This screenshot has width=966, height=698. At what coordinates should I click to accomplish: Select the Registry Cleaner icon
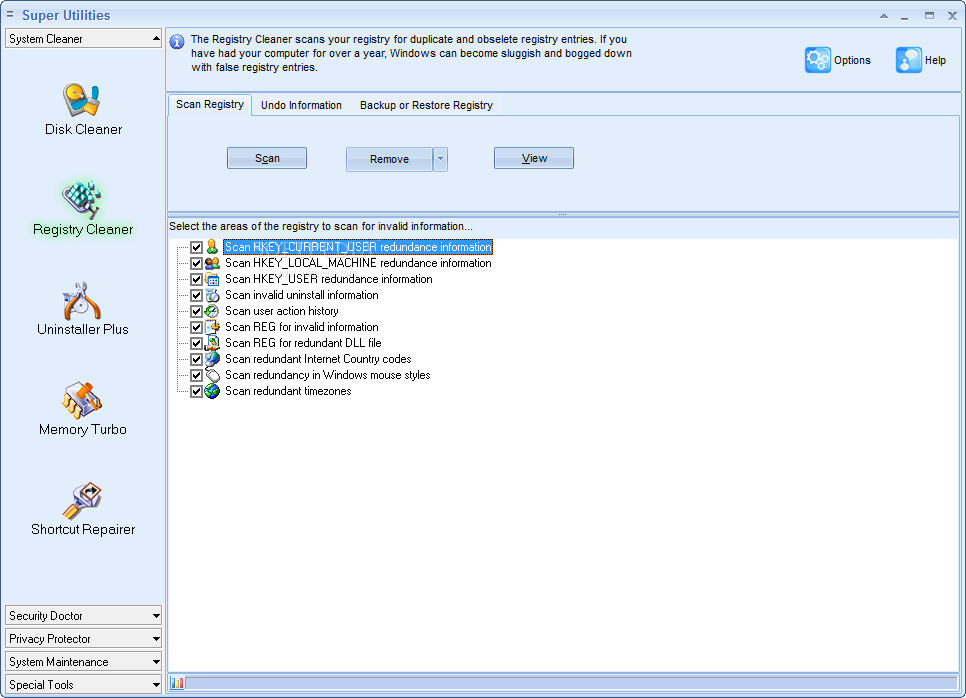[81, 200]
